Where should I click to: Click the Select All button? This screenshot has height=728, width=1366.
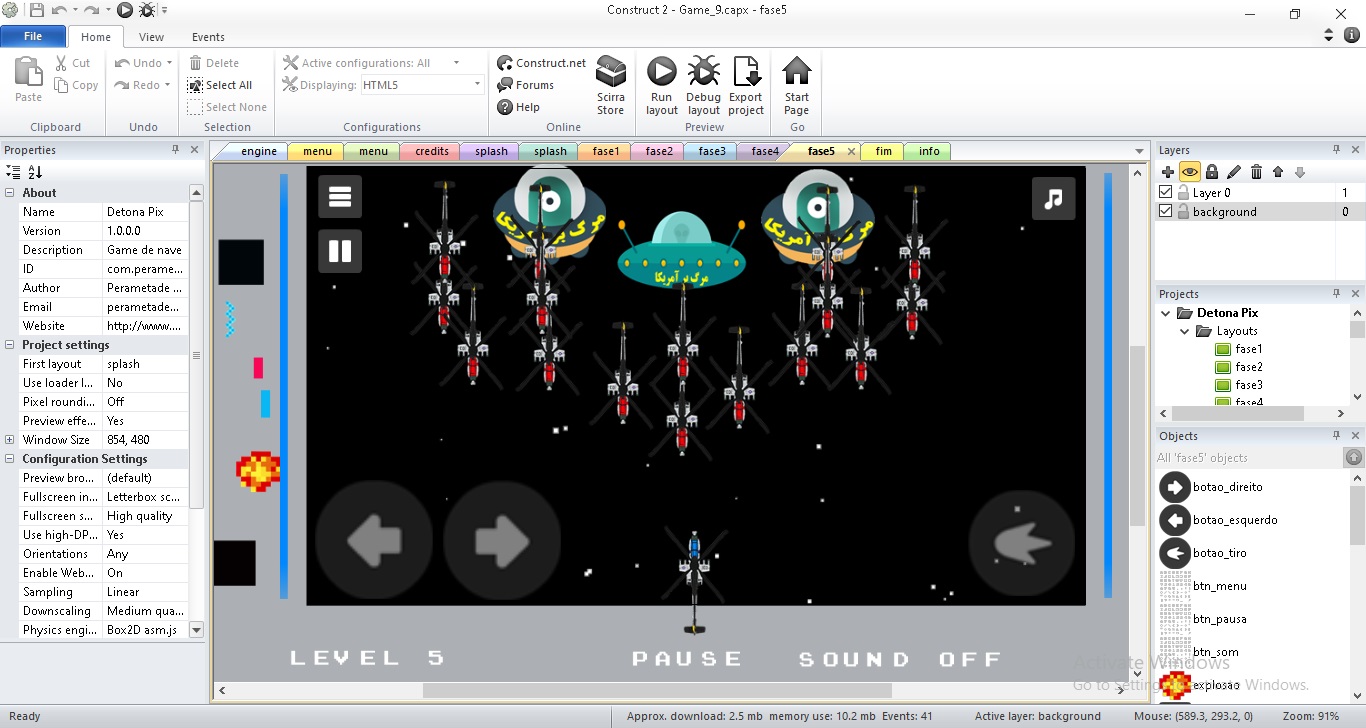(x=220, y=85)
